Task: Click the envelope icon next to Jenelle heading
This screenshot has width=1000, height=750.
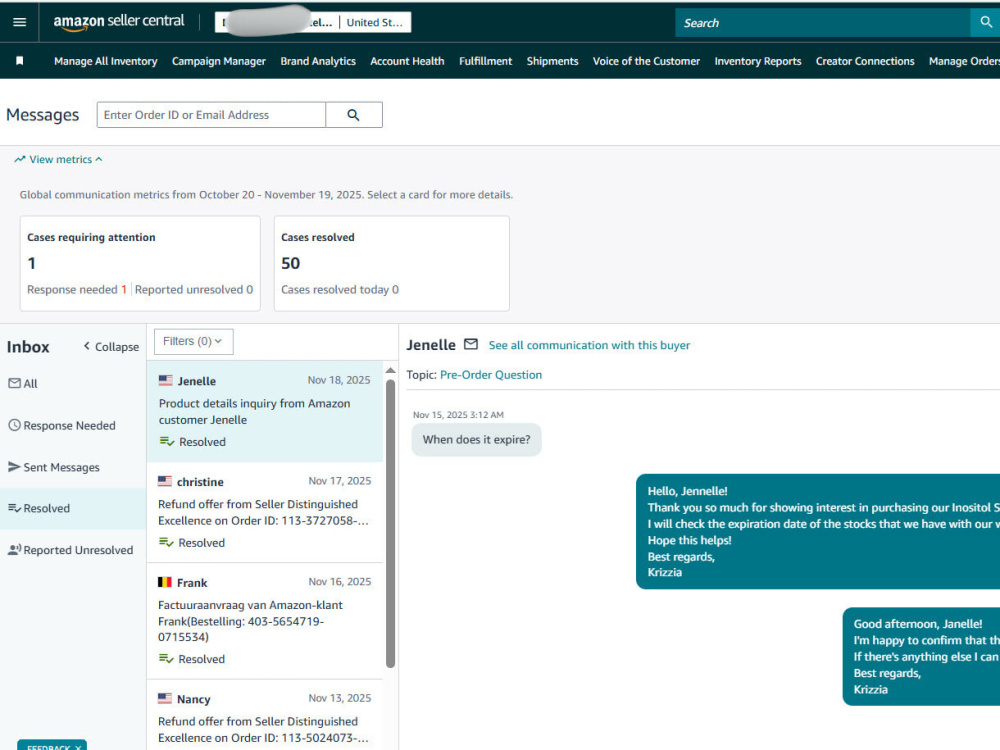Action: 471,344
